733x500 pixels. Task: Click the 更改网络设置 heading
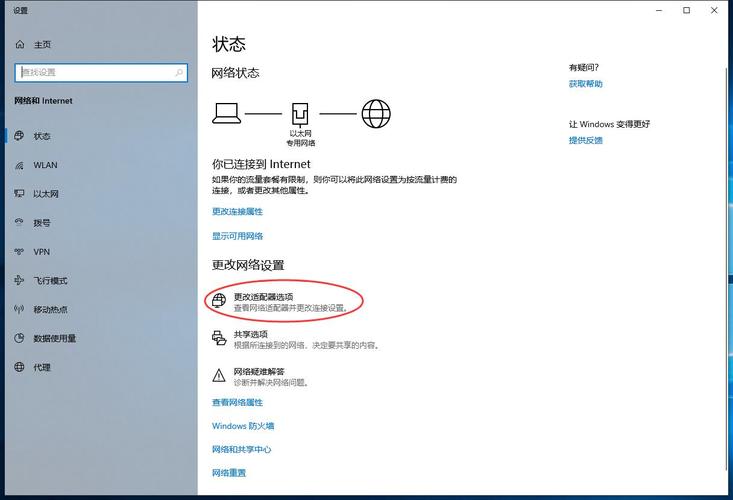248,265
